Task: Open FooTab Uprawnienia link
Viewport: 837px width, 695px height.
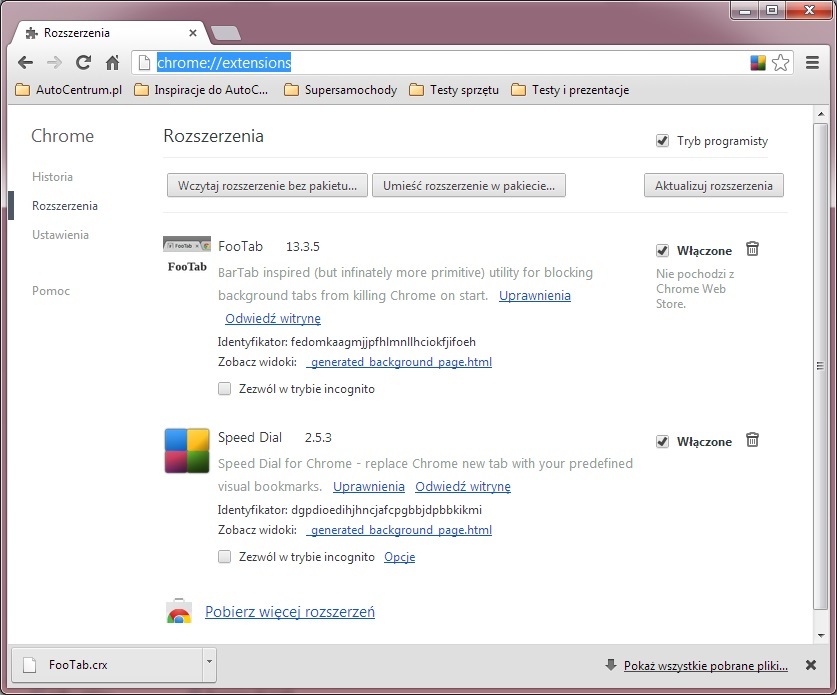Action: [535, 296]
